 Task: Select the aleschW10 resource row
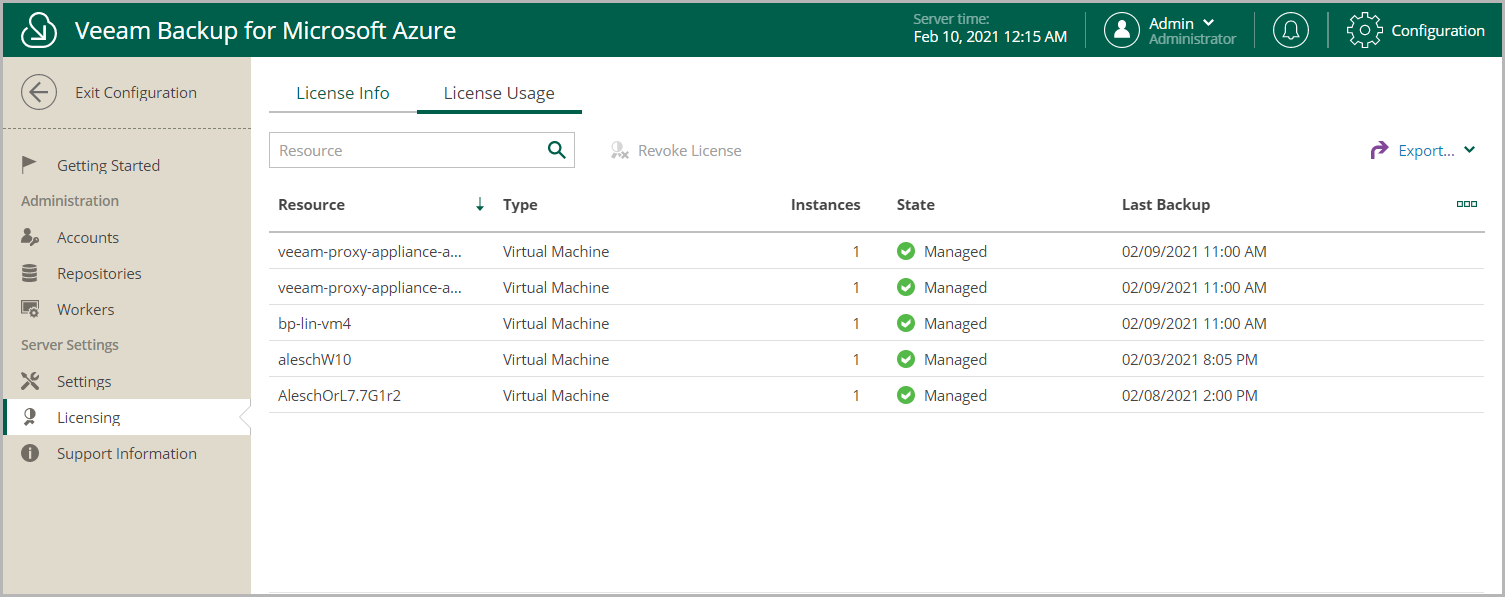[x=876, y=359]
